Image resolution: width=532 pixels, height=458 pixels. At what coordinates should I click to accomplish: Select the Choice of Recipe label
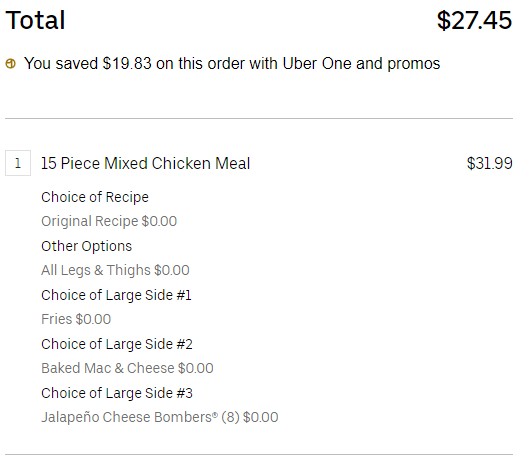pos(95,197)
